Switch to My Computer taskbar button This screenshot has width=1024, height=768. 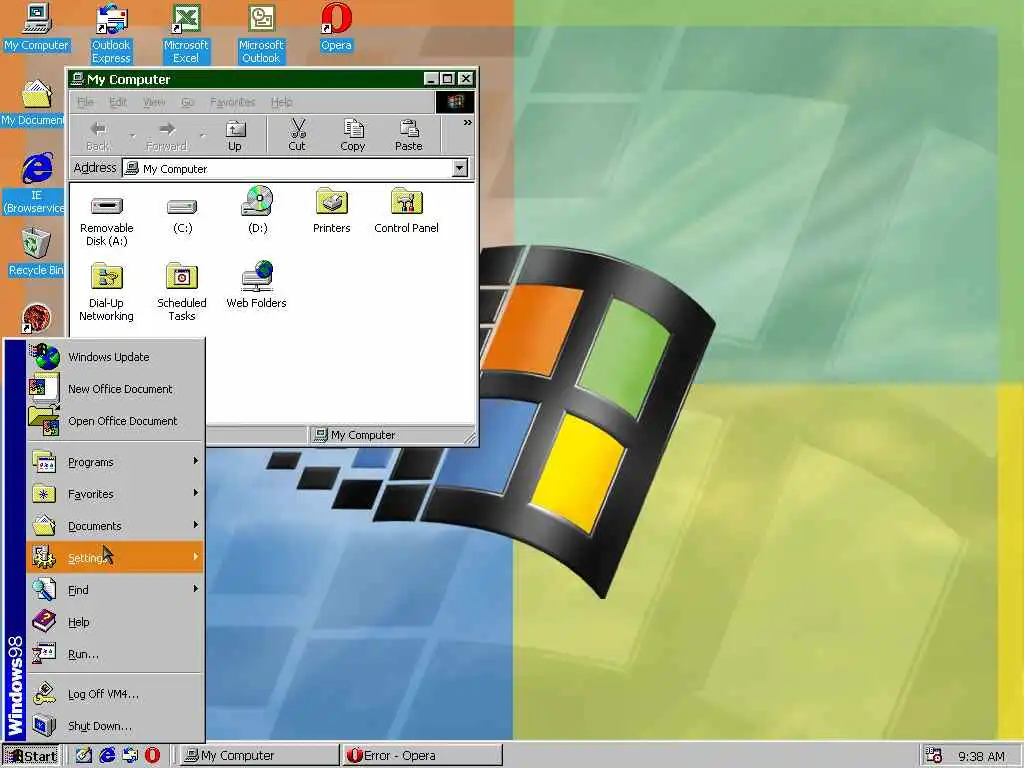[259, 756]
